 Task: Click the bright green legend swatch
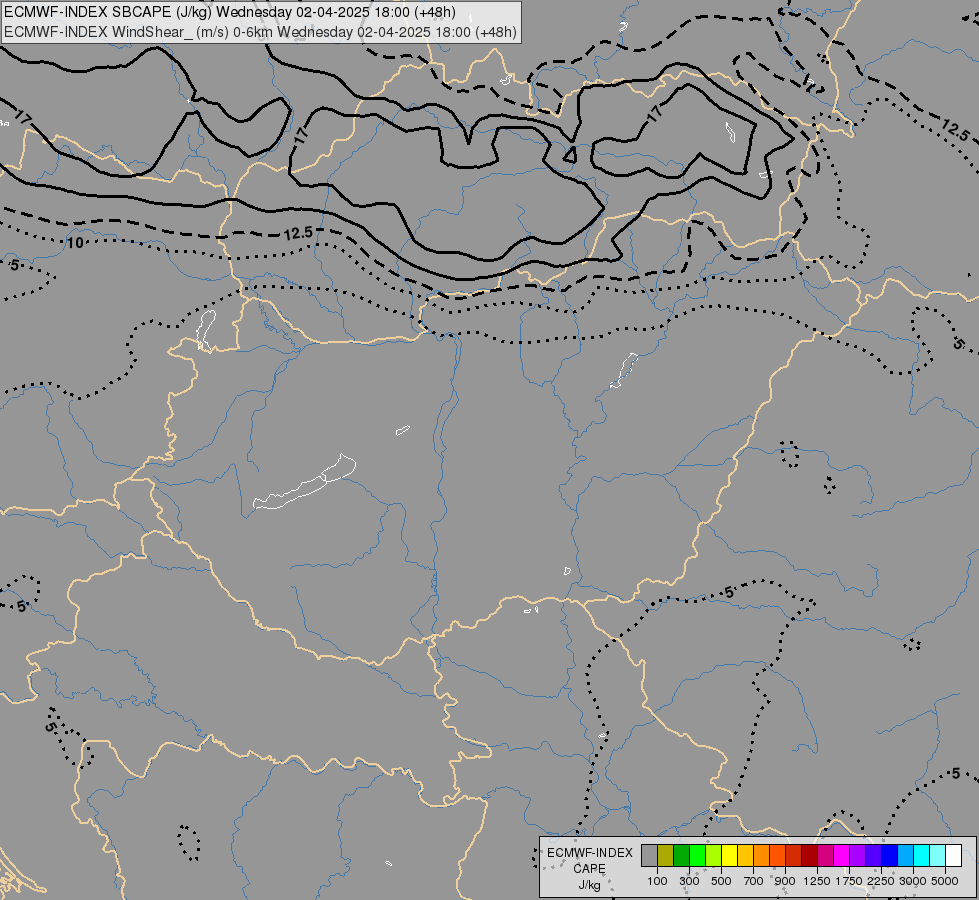(x=697, y=855)
